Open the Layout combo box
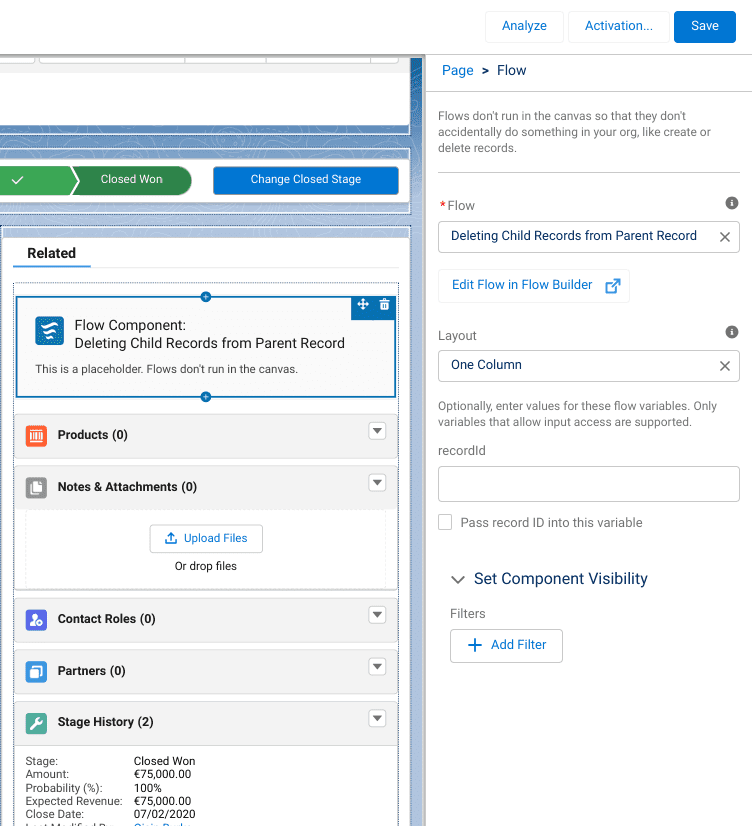The width and height of the screenshot is (752, 826). tap(588, 366)
